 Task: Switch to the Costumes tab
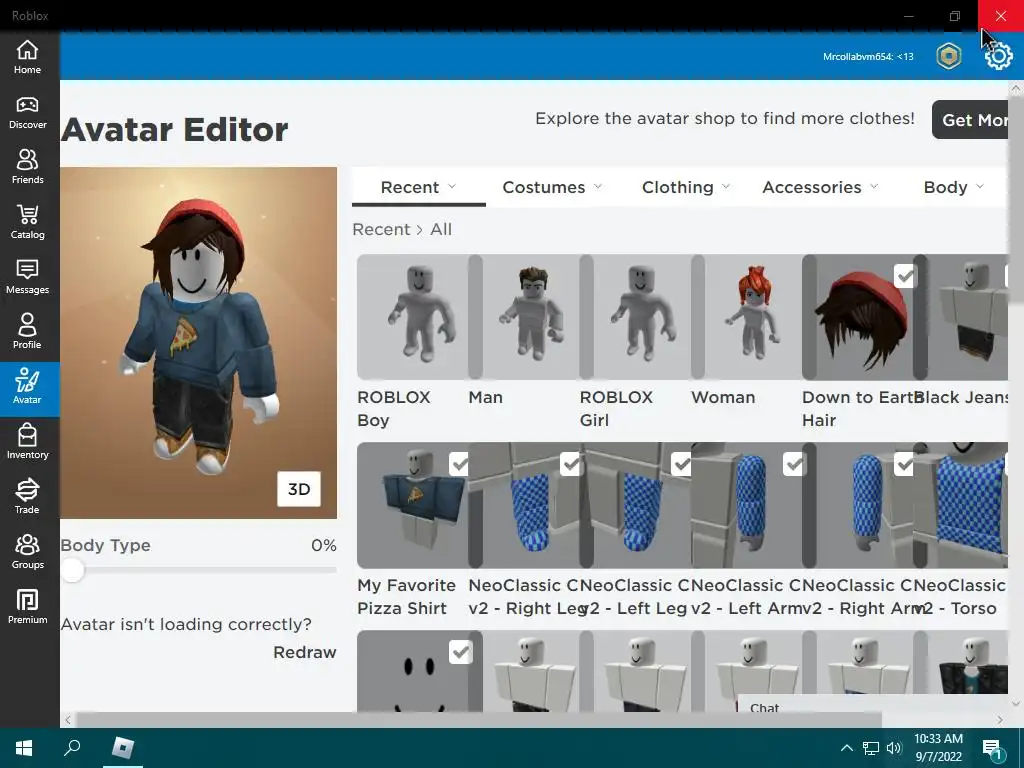coord(543,187)
